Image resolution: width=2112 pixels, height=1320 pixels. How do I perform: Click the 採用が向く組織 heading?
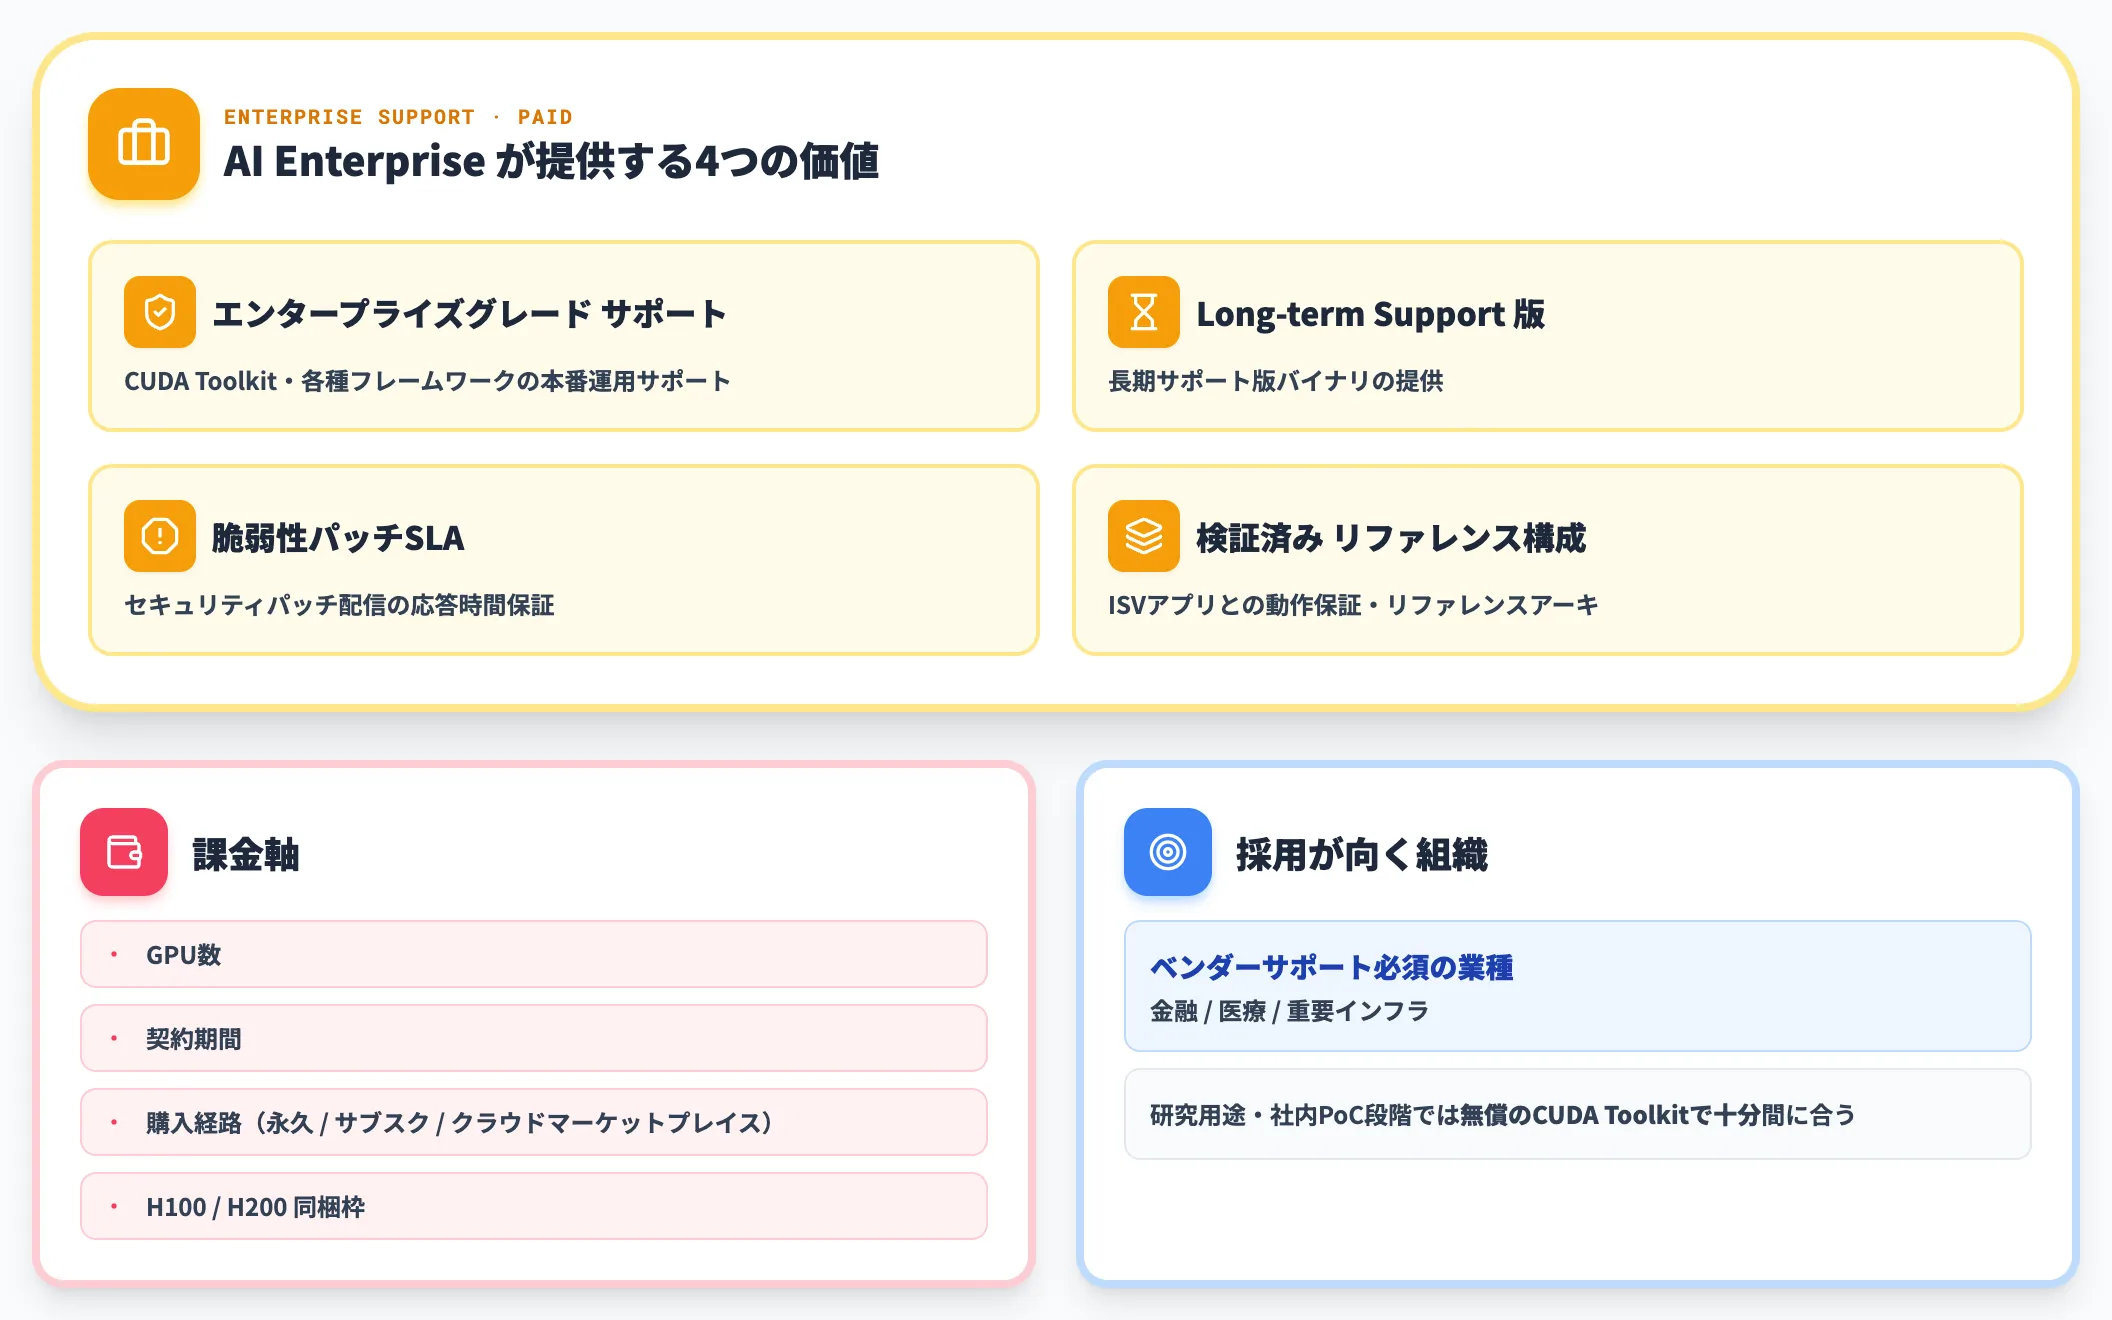point(1362,855)
